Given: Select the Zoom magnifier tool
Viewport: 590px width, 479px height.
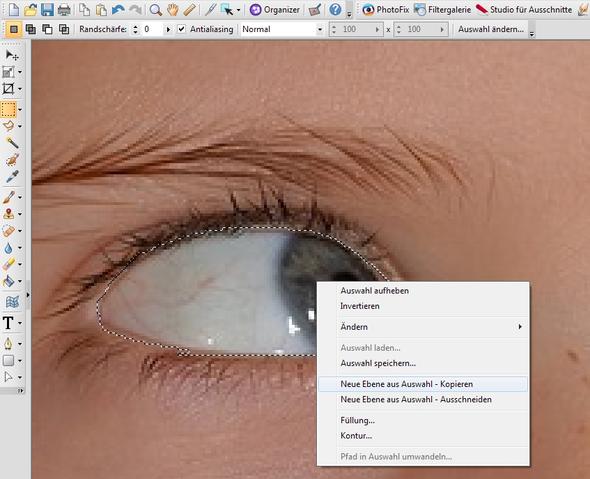Looking at the screenshot, I should coord(155,9).
